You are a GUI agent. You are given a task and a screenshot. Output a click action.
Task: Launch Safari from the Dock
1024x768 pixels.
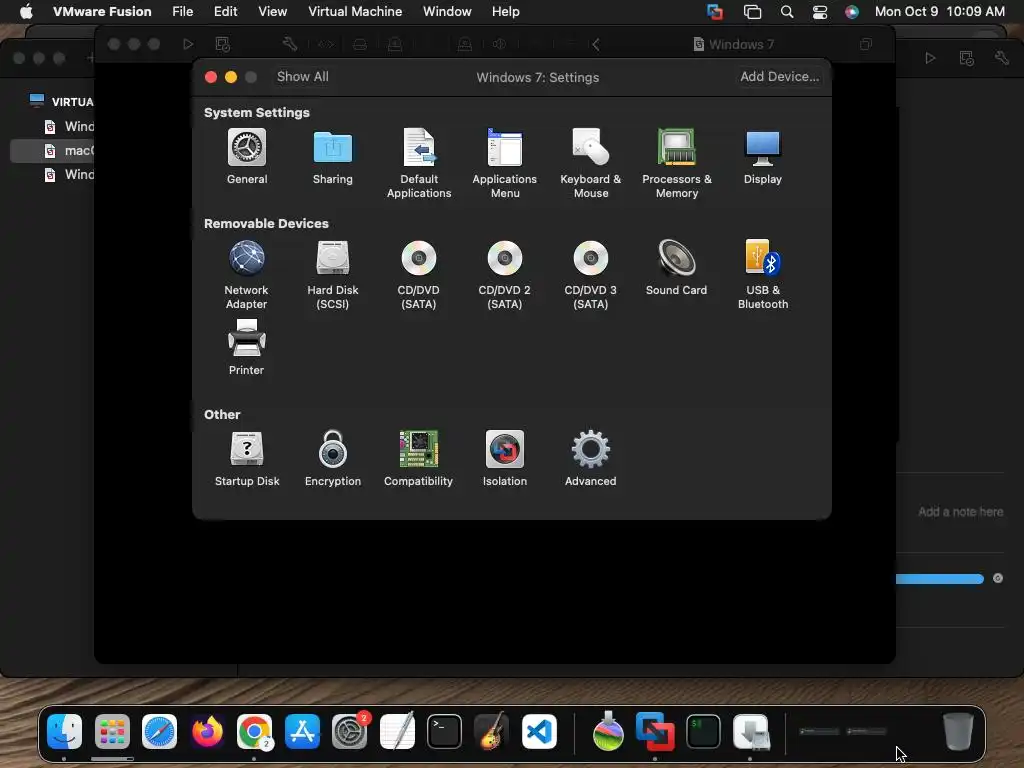[159, 731]
